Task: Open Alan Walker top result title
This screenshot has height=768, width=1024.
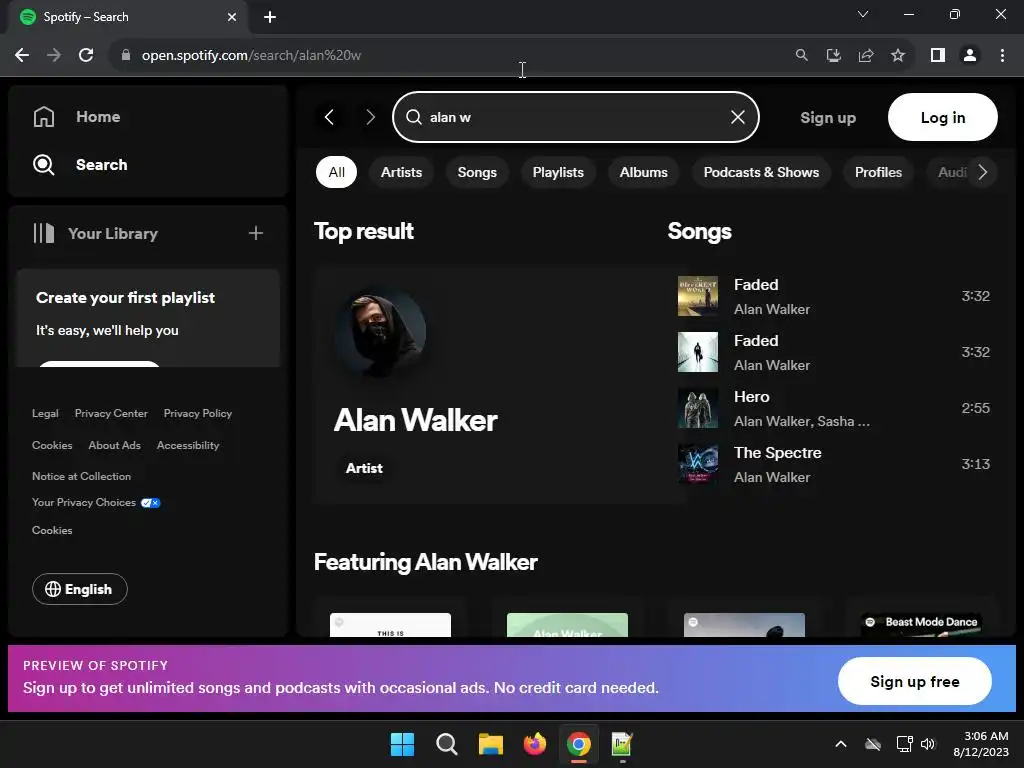Action: (415, 420)
